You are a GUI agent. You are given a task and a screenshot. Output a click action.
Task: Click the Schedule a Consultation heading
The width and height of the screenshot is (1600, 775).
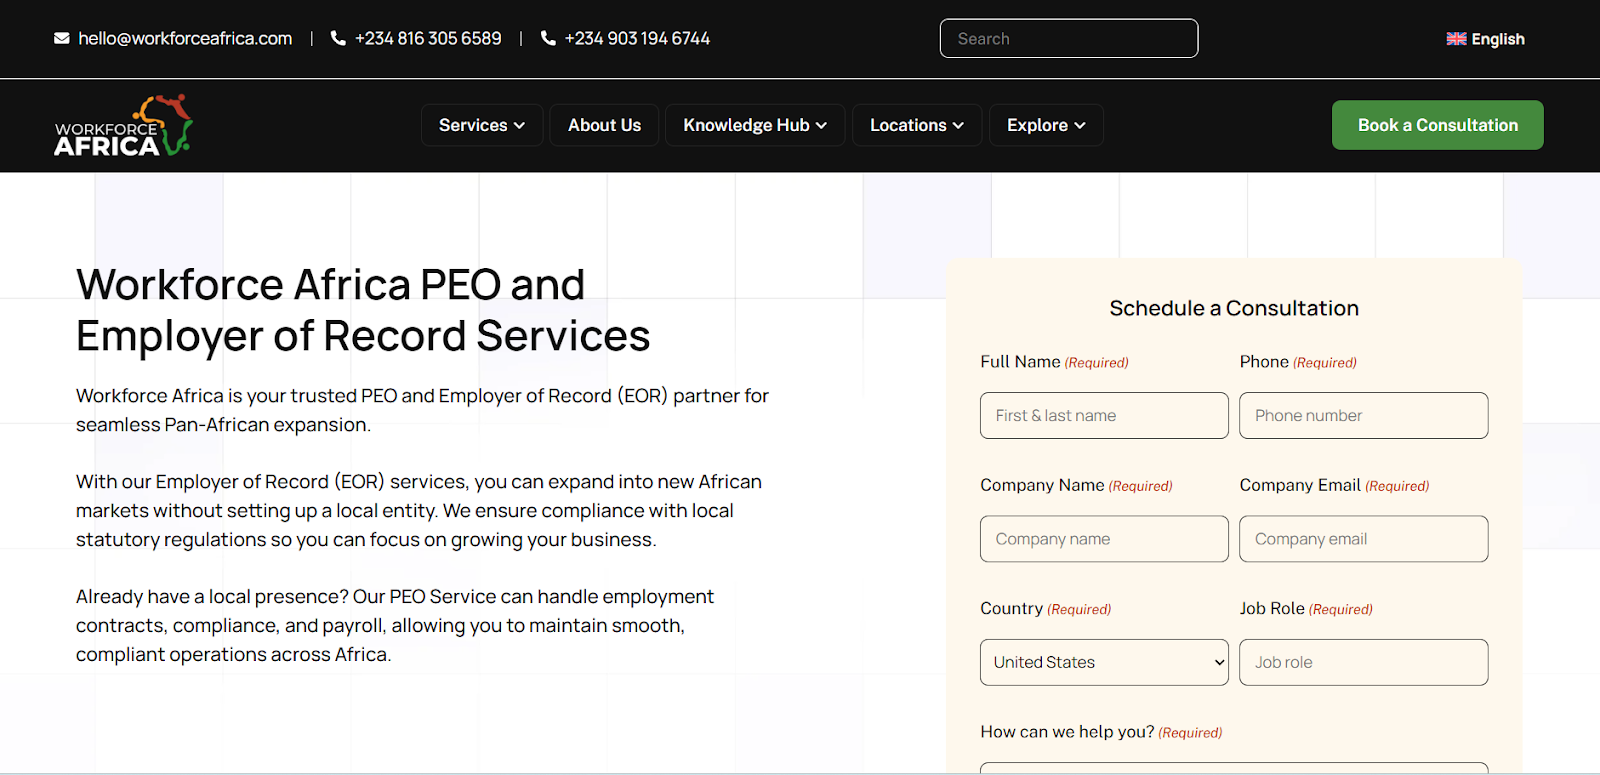[1234, 308]
